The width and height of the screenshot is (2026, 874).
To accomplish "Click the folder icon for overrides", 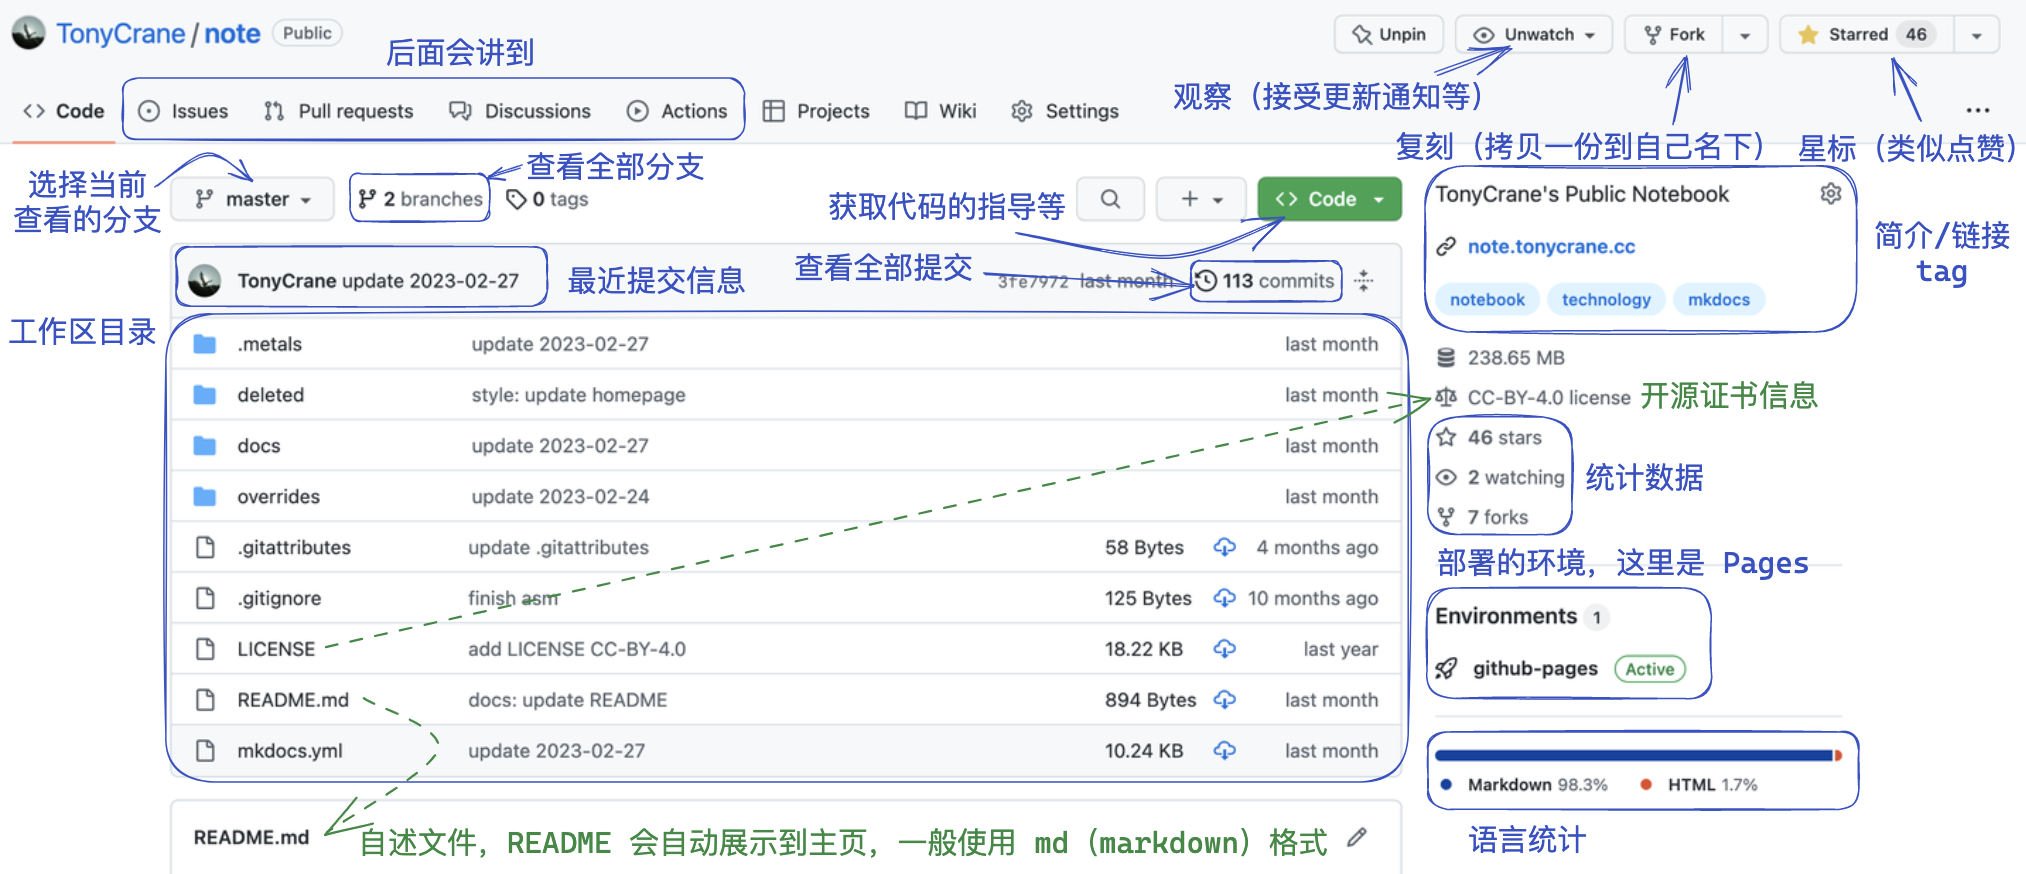I will point(205,497).
